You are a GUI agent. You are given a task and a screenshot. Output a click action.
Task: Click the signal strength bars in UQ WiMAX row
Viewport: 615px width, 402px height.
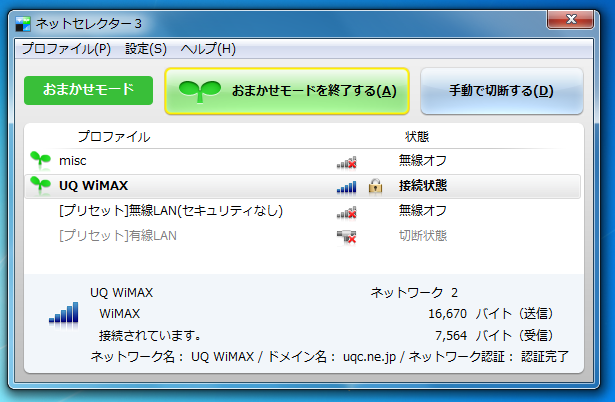click(x=346, y=185)
